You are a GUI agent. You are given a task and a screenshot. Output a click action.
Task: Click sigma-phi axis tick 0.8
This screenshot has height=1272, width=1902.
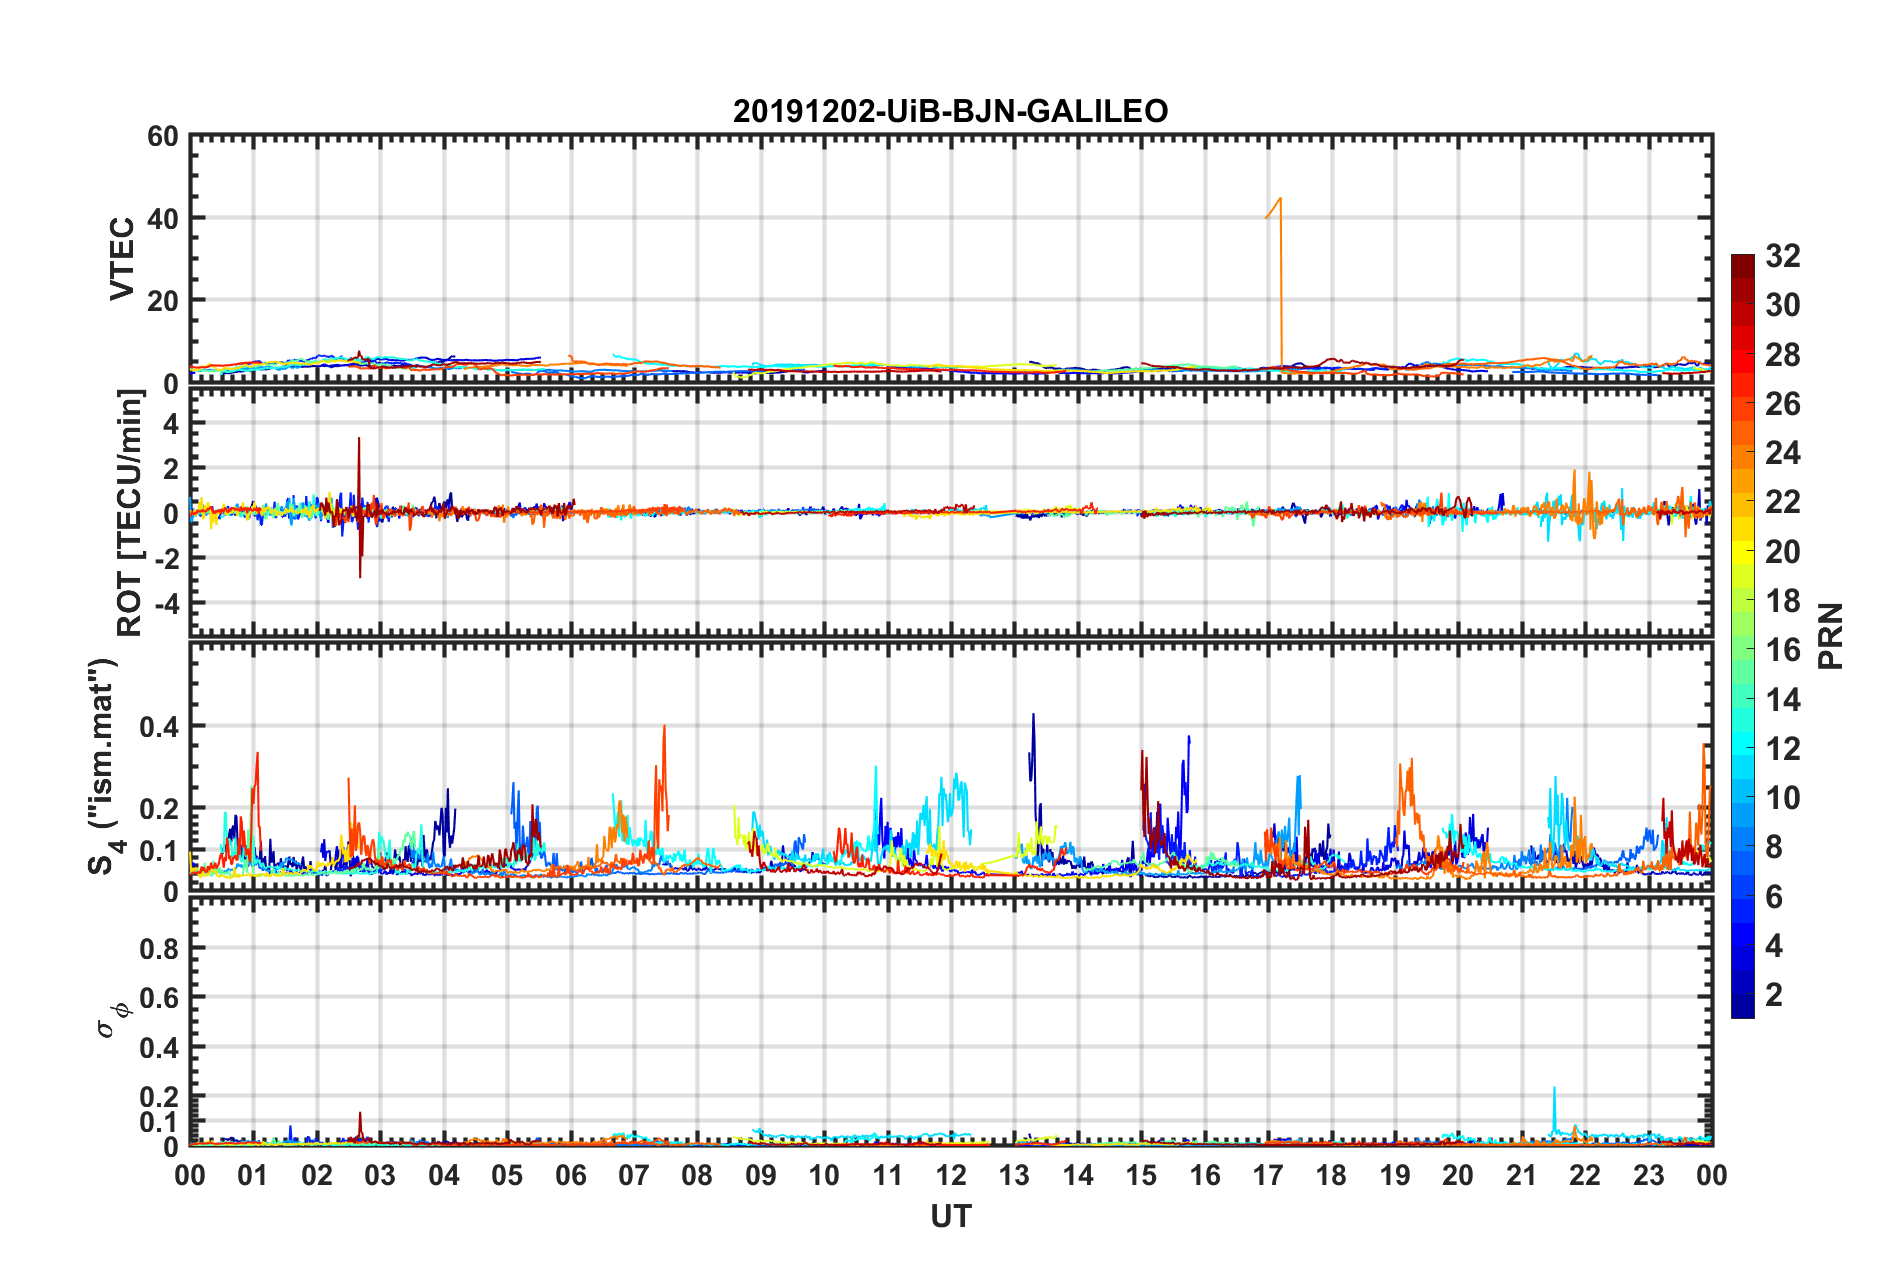(159, 948)
